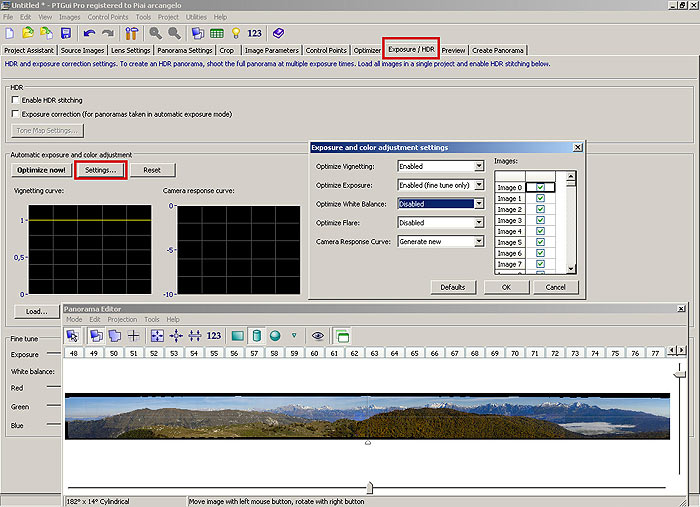Uncheck Image 5 in the images list
The width and height of the screenshot is (700, 507).
pos(540,242)
